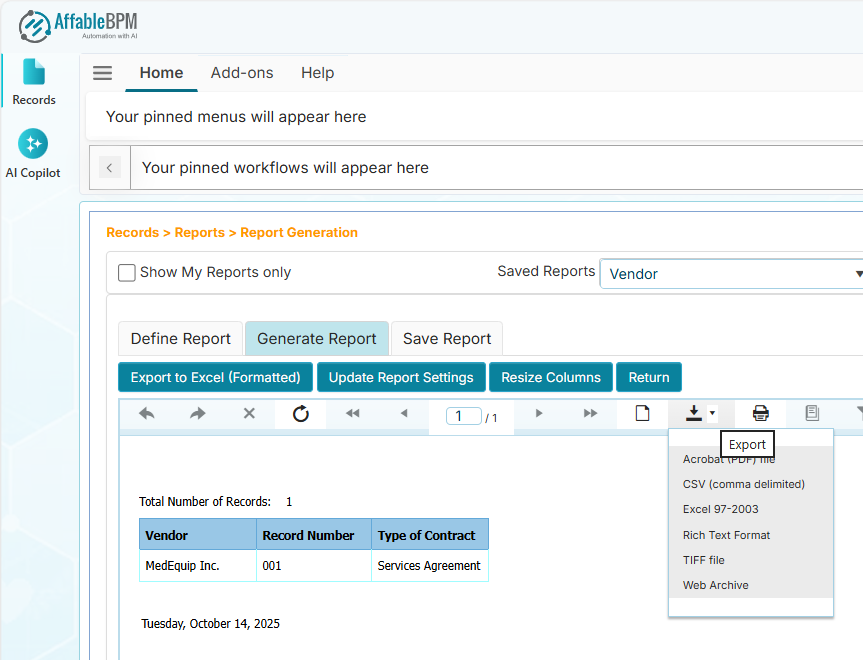Navigate to the first report page
Viewport: 863px width, 660px height.
click(x=352, y=413)
